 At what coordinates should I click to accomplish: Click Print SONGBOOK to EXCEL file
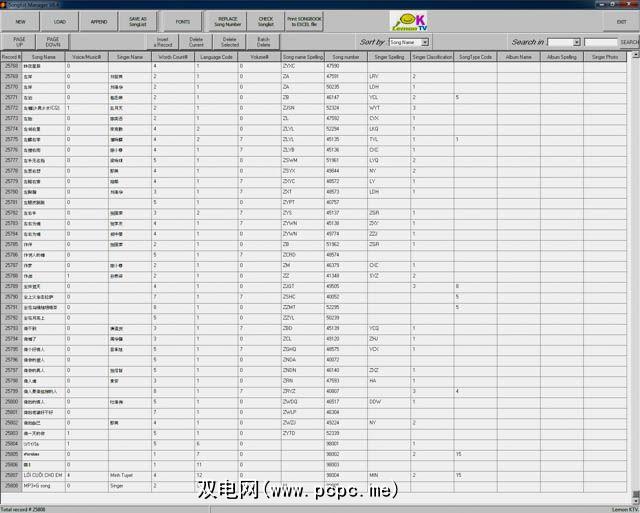[304, 22]
